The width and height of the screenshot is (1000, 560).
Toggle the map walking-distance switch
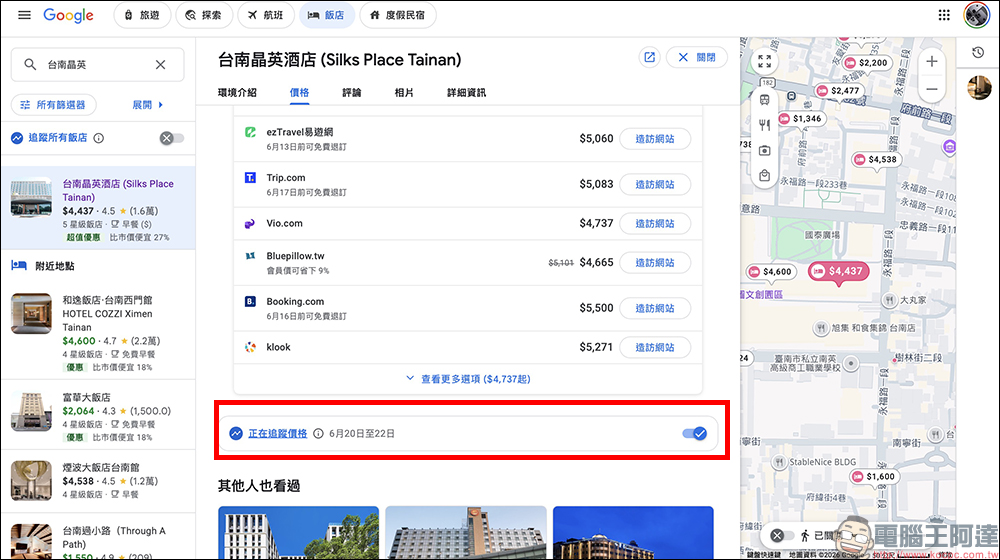[x=783, y=536]
